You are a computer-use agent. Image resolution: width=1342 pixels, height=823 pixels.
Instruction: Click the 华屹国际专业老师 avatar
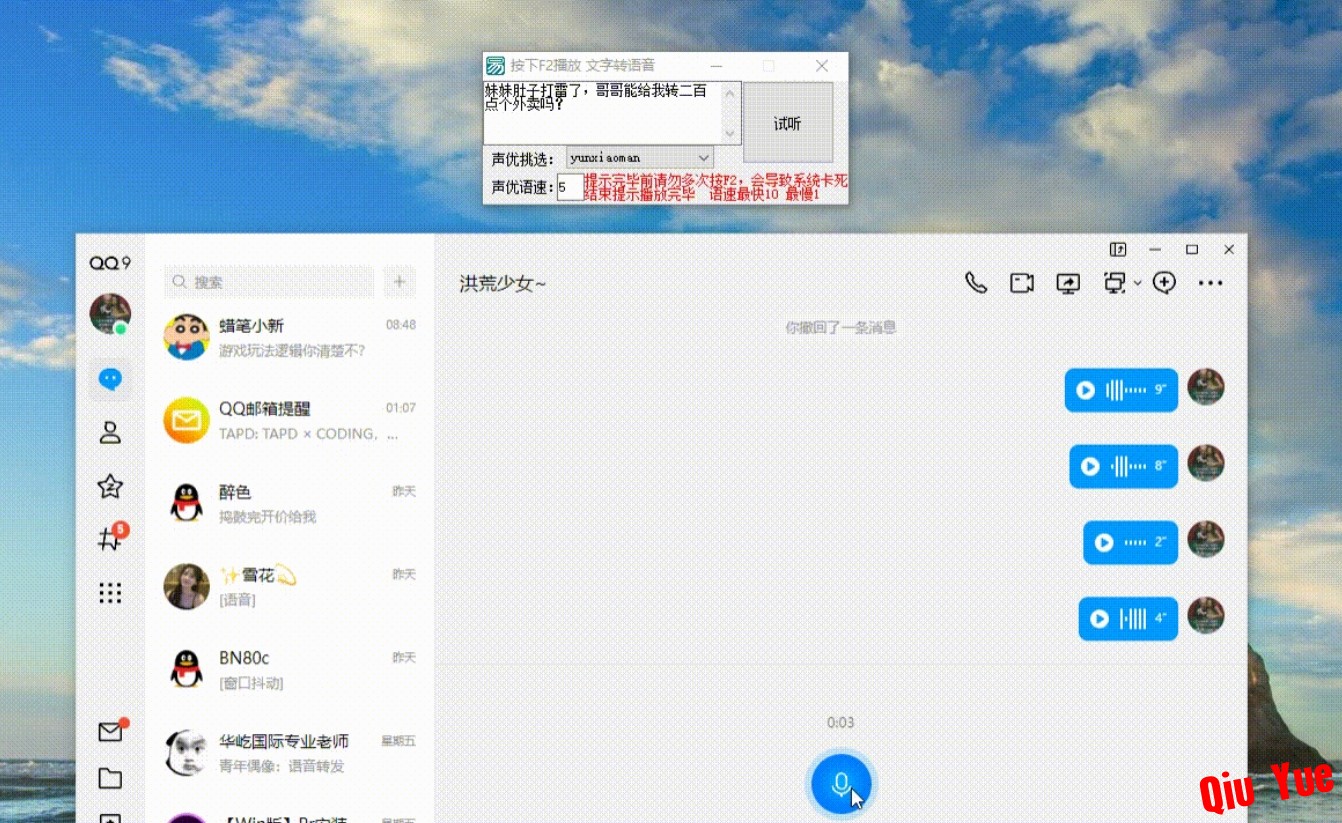pyautogui.click(x=186, y=752)
